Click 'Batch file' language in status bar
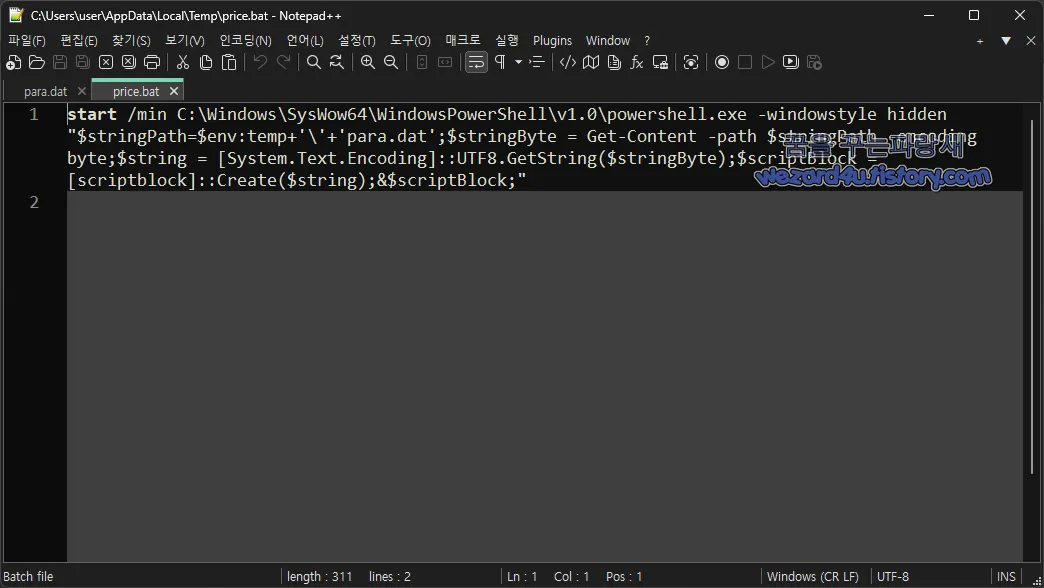Image resolution: width=1044 pixels, height=588 pixels. pos(28,577)
